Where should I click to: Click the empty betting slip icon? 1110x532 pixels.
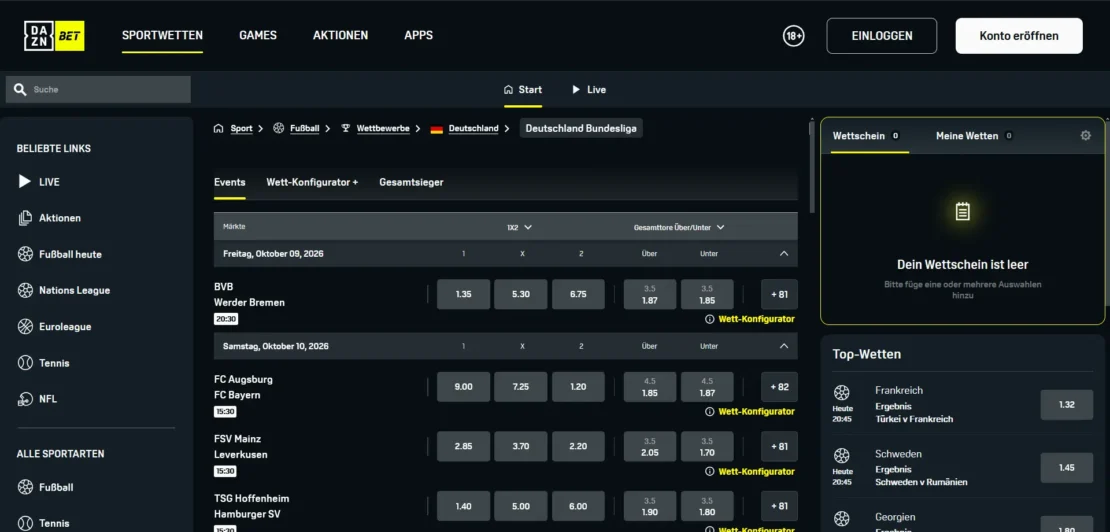coord(962,211)
